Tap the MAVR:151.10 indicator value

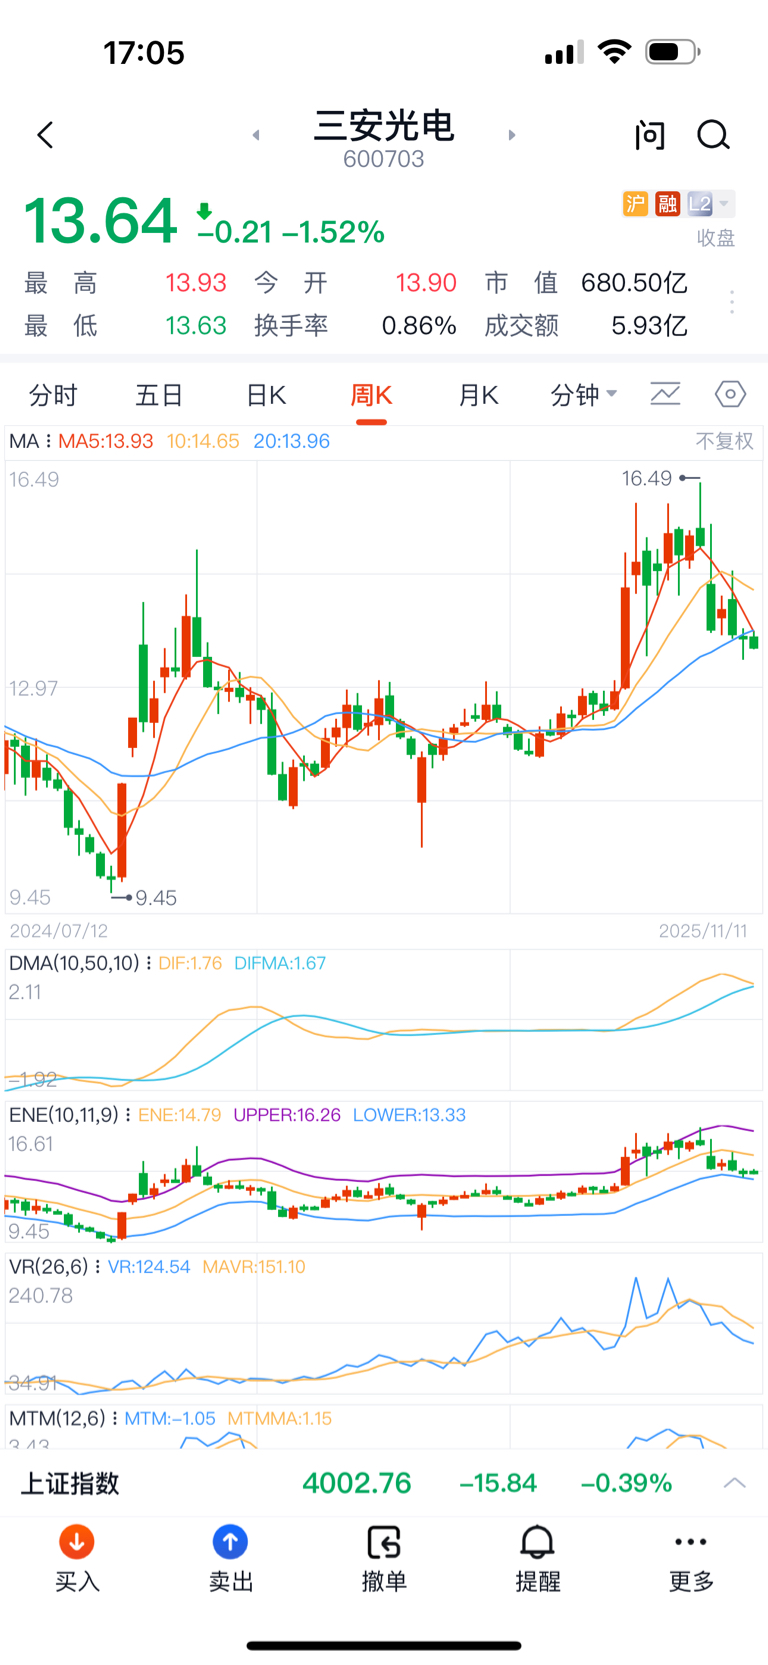tap(254, 1267)
